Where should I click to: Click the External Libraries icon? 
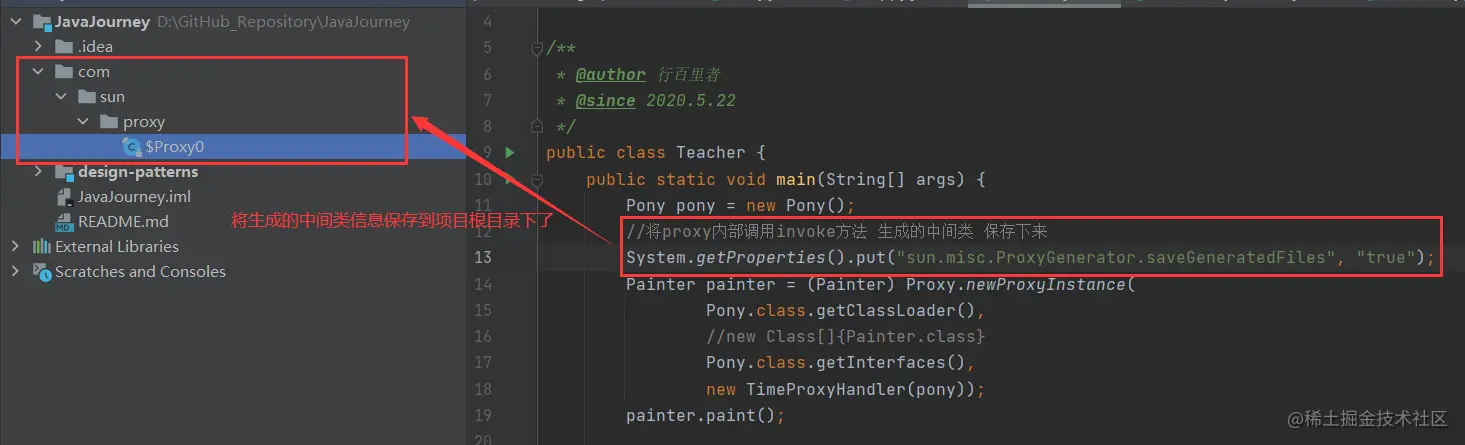click(41, 246)
